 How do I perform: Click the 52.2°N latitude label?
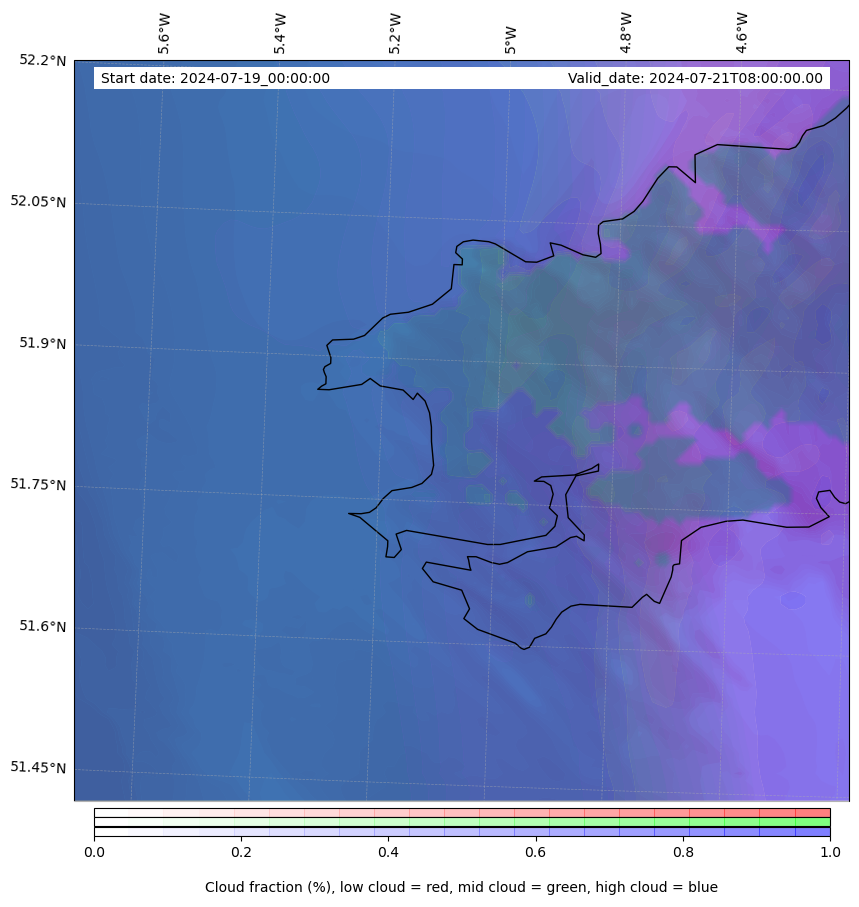pyautogui.click(x=42, y=60)
